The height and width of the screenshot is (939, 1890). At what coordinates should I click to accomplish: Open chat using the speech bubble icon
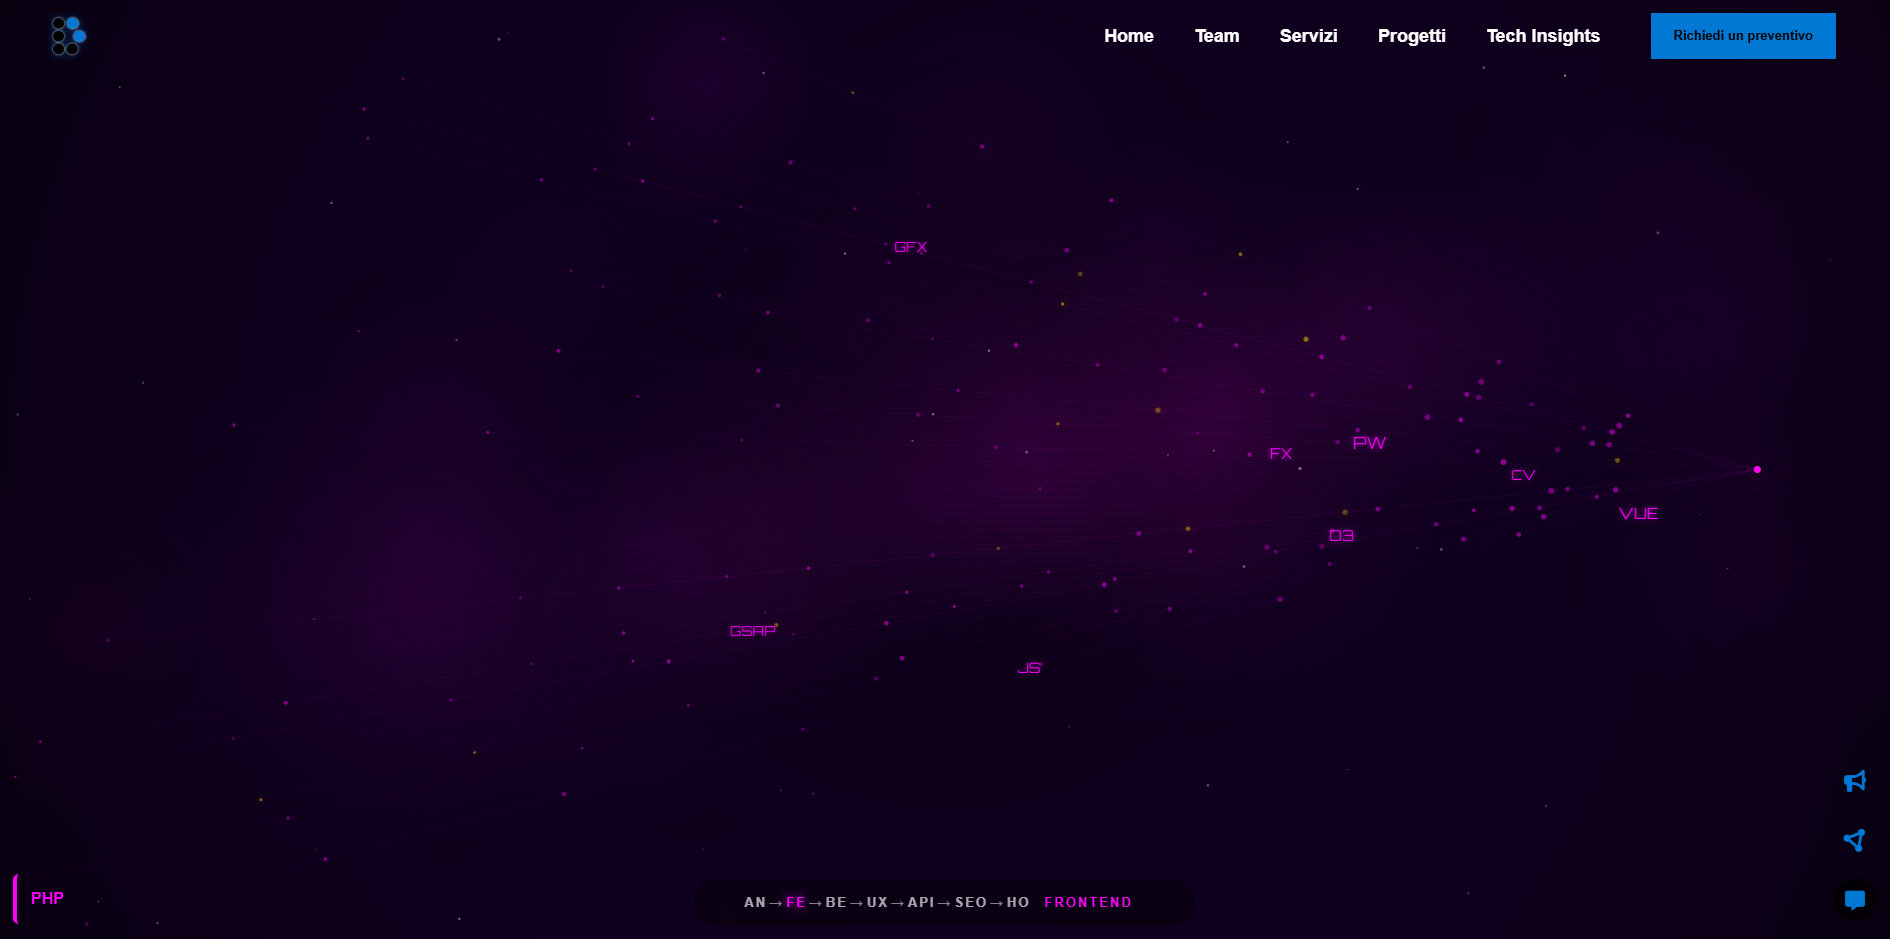pos(1855,899)
